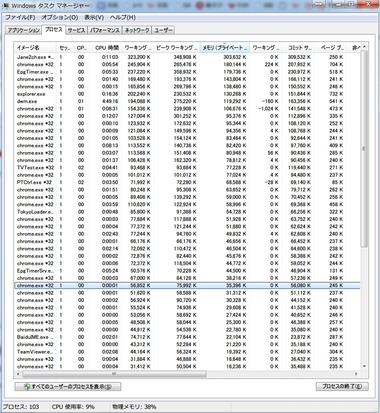Screen dimensions: 380x413
Task: Click the page pool value 732 K
Action: click(x=336, y=94)
